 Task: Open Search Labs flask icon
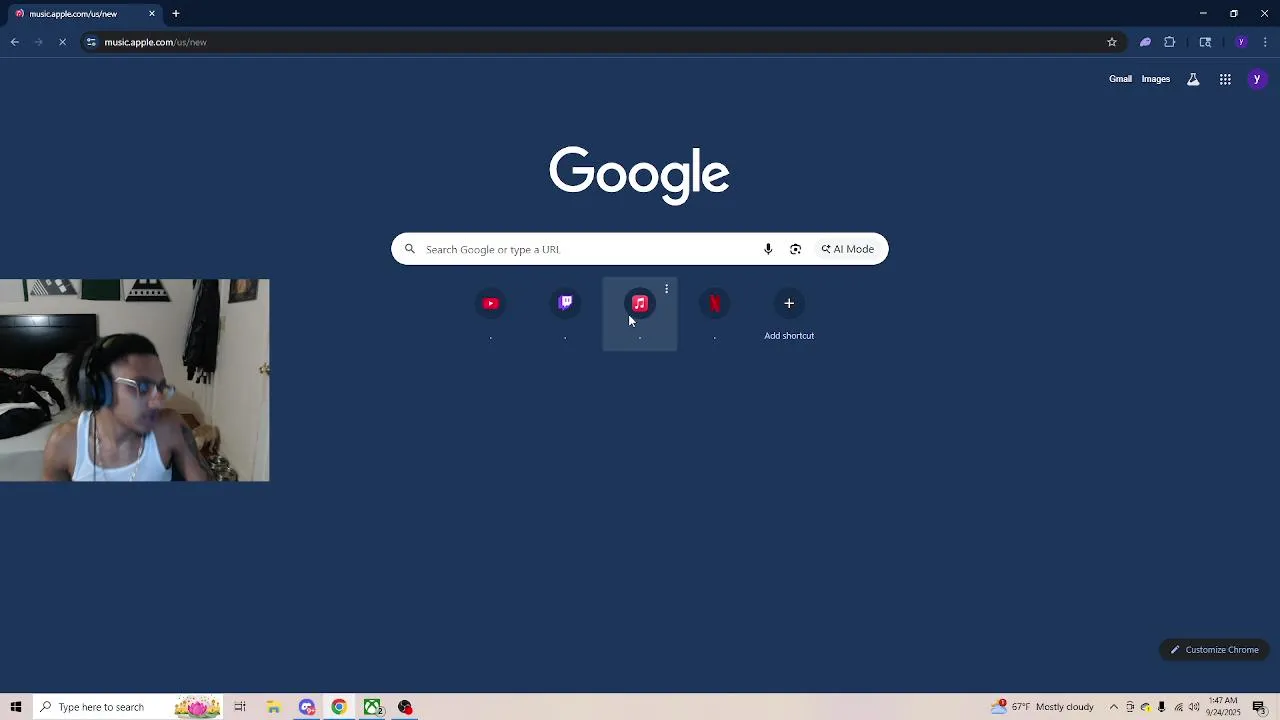(x=1193, y=79)
